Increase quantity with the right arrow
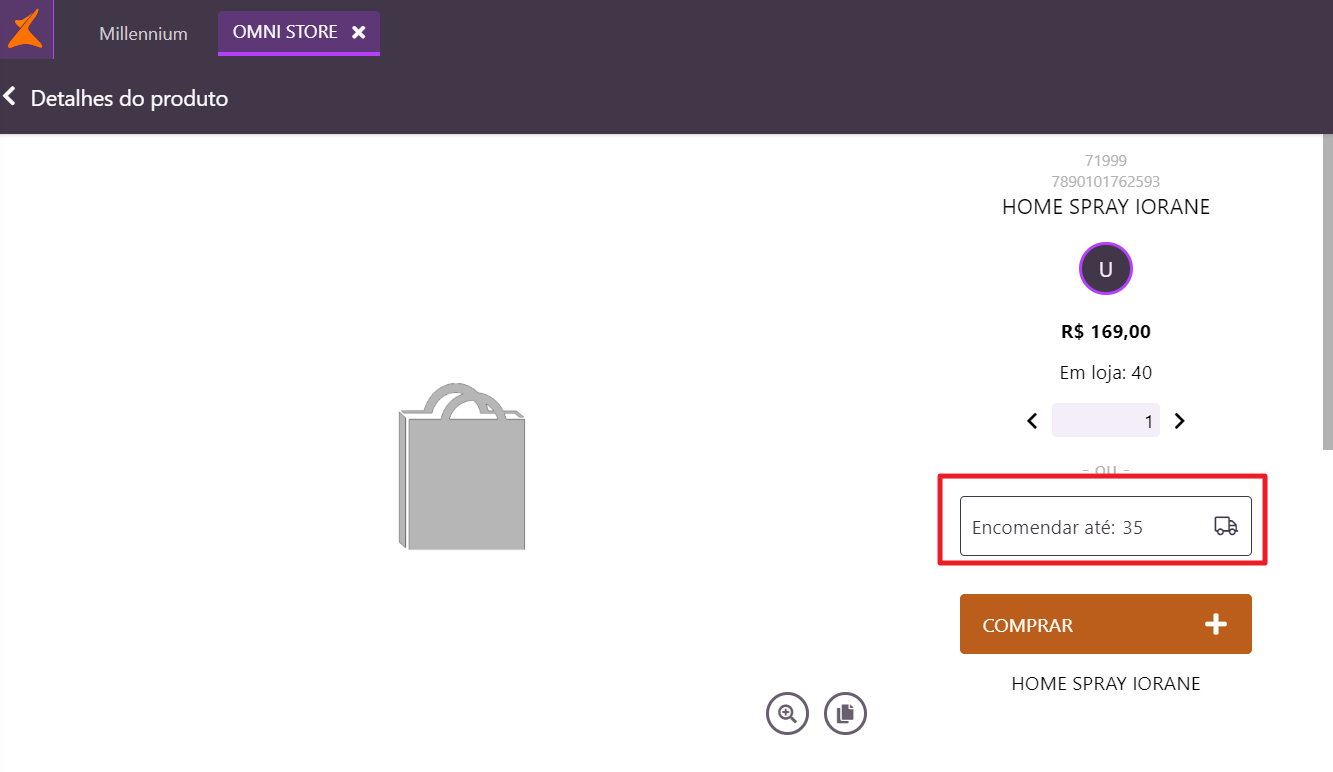Screen dimensions: 1333x772 pyautogui.click(x=1179, y=421)
